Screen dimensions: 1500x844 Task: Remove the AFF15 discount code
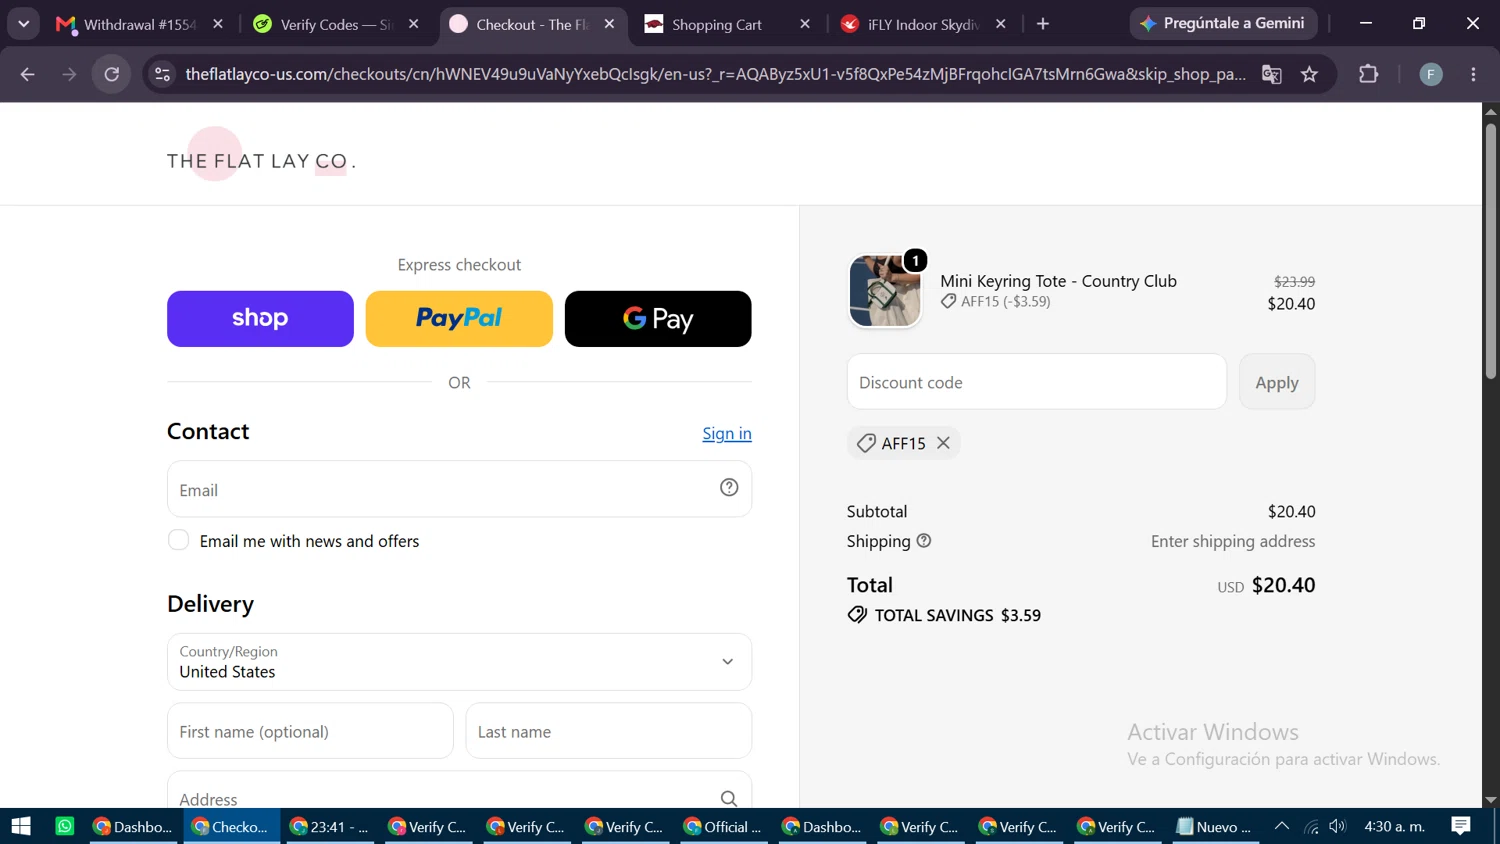(x=943, y=443)
